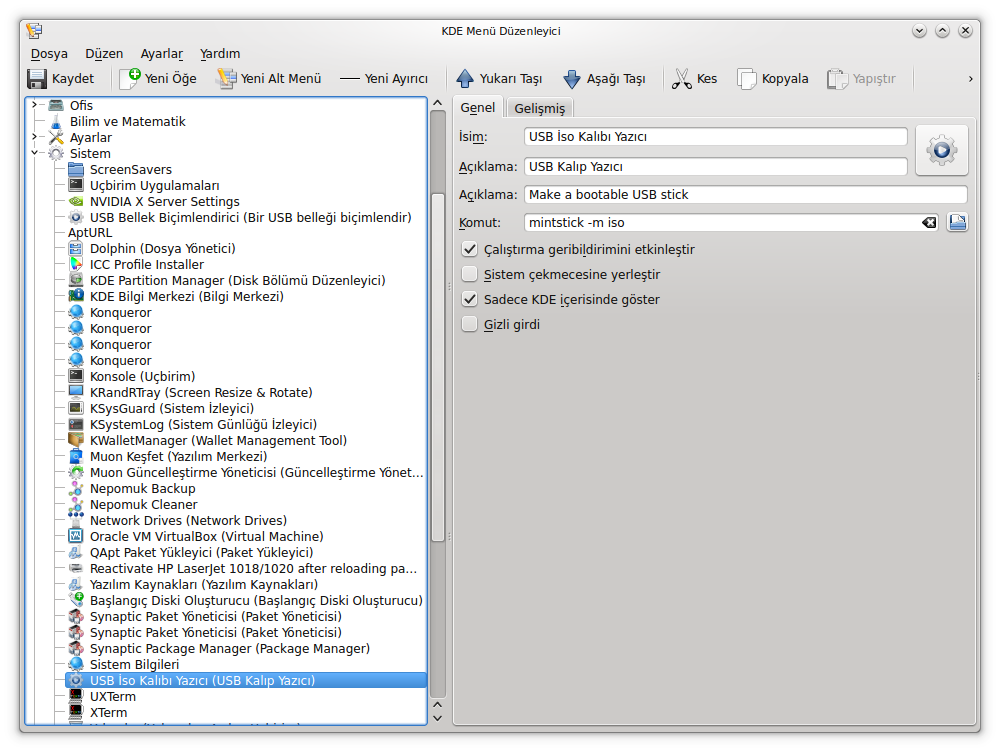Select Sistem Bilgileri entry

134,665
